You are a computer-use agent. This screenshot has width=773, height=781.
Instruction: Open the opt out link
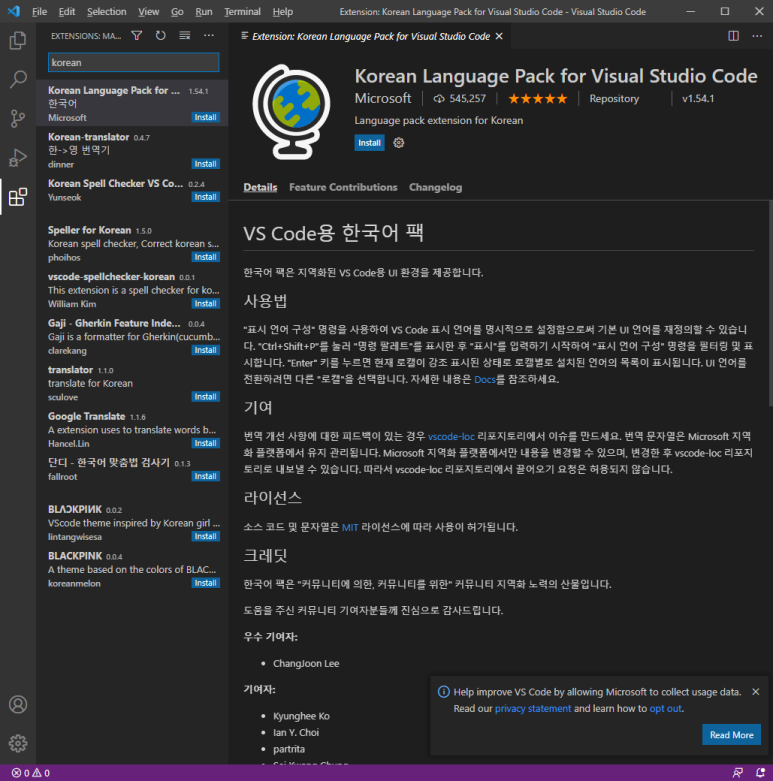click(x=665, y=709)
